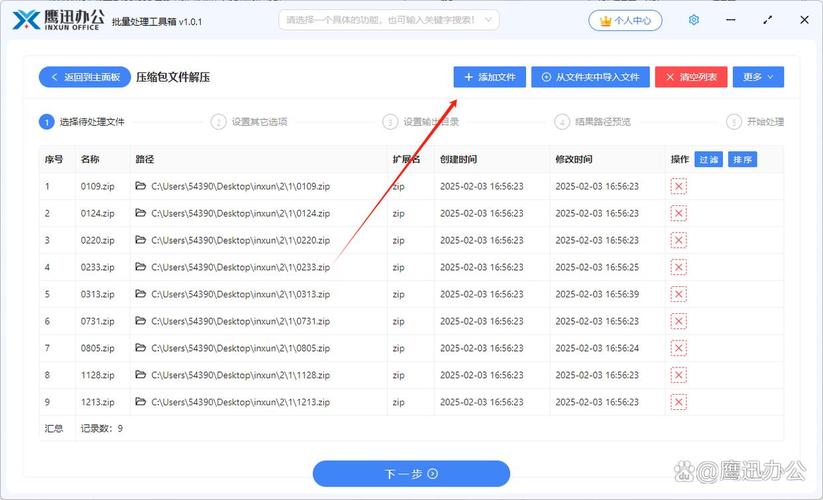
Task: Open folder icon for 0124.zip path
Action: 140,212
